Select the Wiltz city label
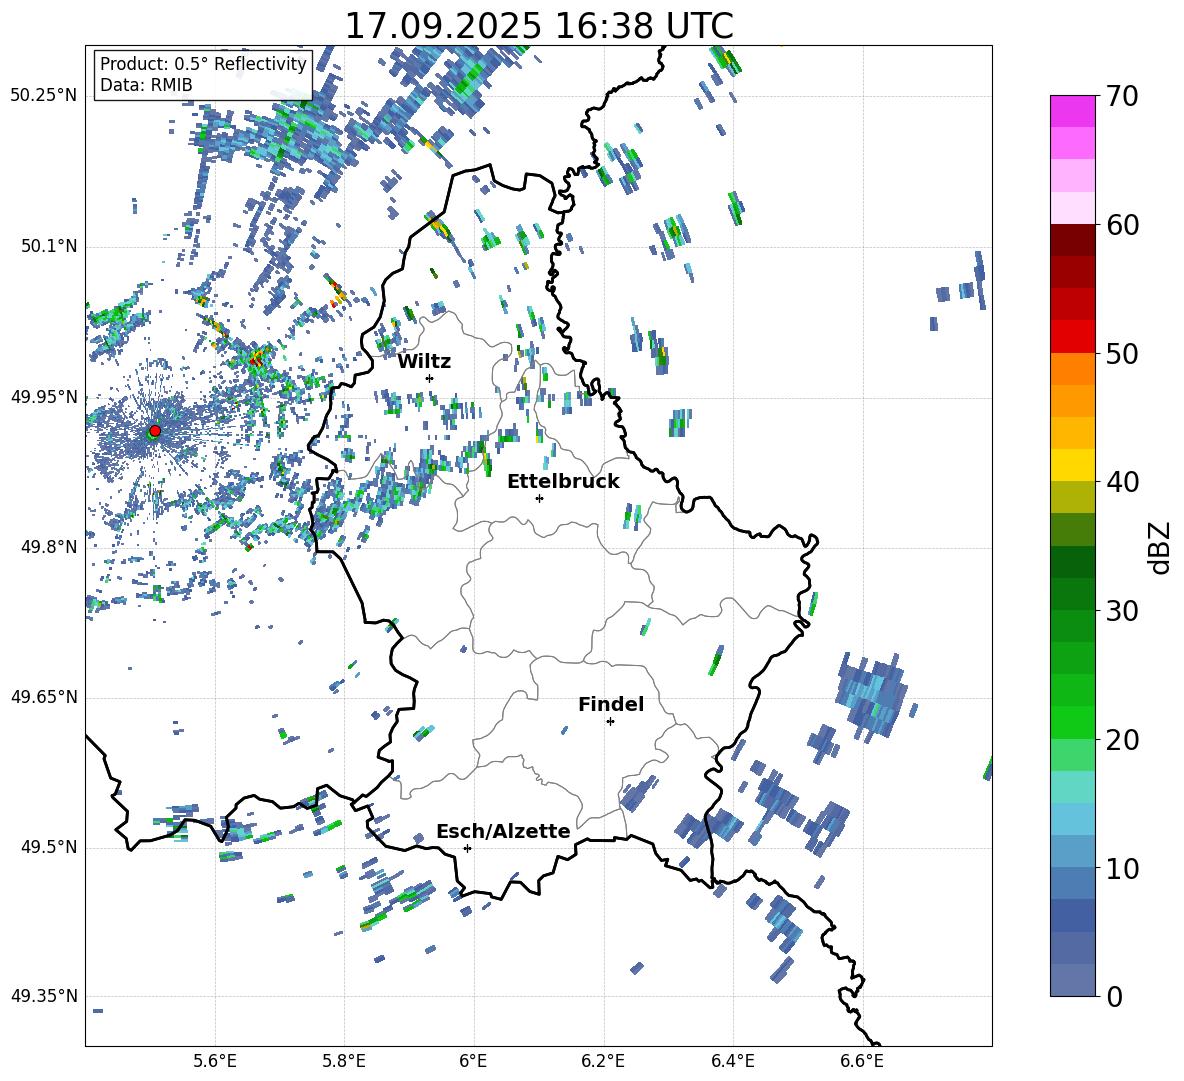This screenshot has height=1081, width=1184. click(424, 362)
